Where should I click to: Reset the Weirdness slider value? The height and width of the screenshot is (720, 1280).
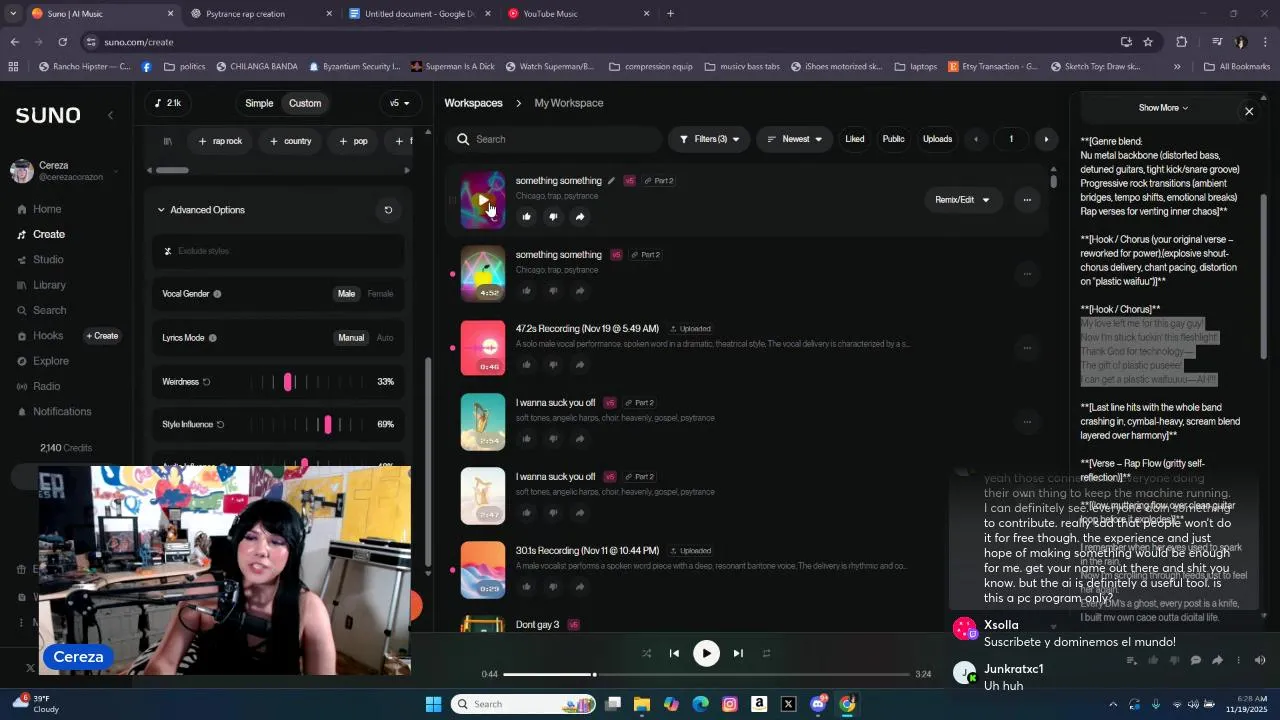pos(207,382)
